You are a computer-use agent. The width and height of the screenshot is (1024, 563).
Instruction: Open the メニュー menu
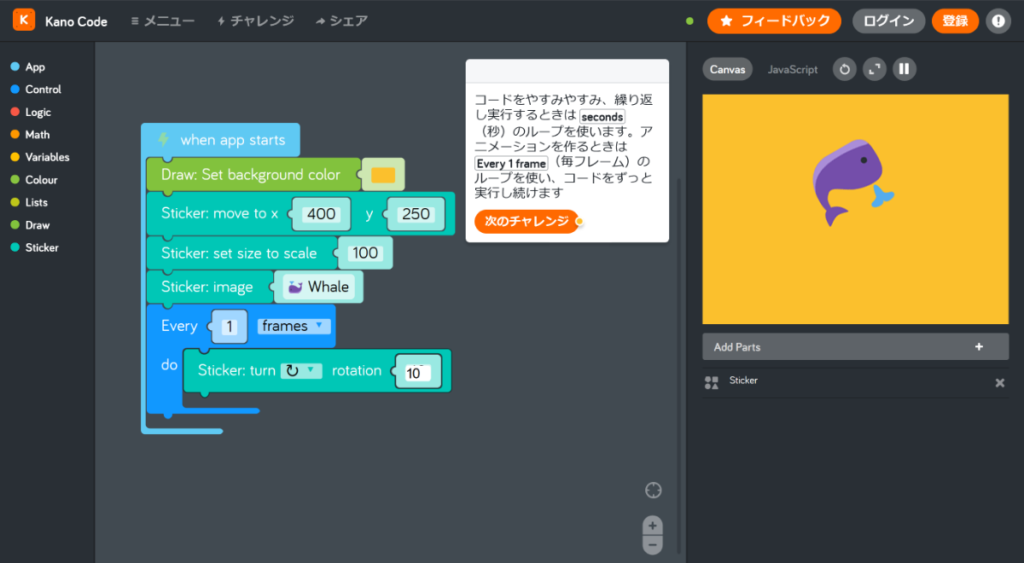pyautogui.click(x=163, y=21)
